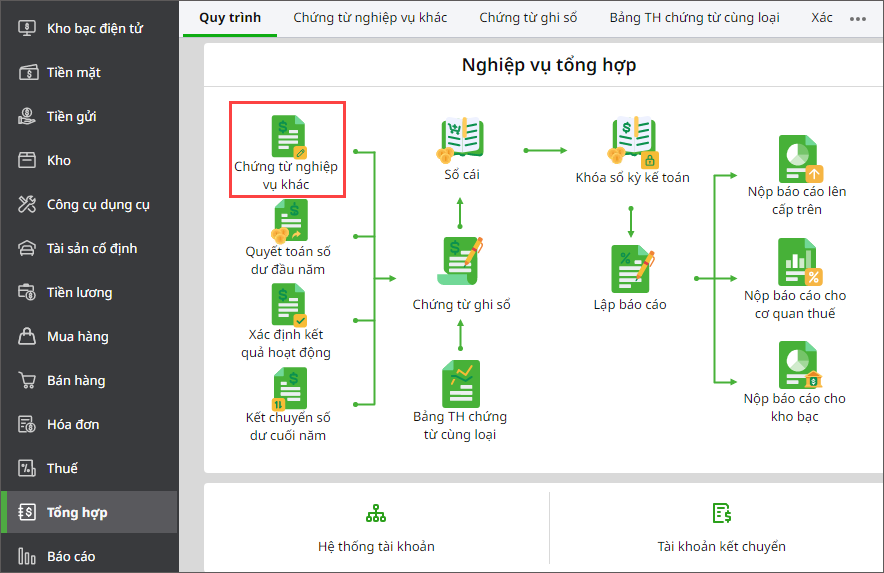Click Nộp báo cáo cho kho bạc icon
The height and width of the screenshot is (573, 884).
tap(799, 365)
